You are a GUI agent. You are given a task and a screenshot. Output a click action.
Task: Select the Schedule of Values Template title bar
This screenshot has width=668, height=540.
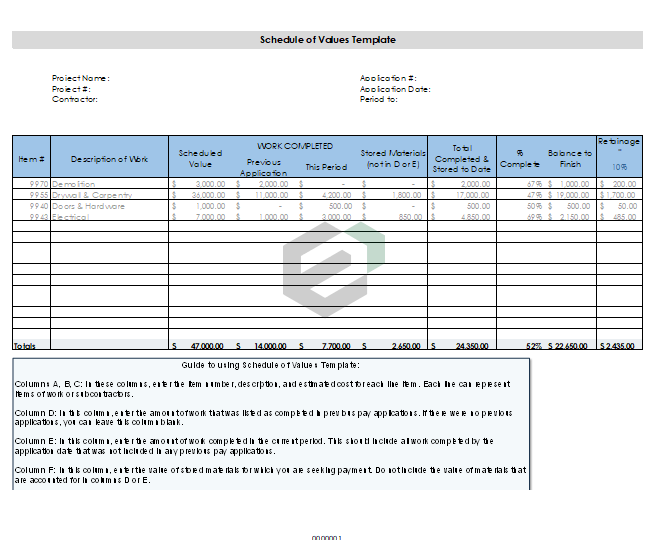tap(327, 40)
